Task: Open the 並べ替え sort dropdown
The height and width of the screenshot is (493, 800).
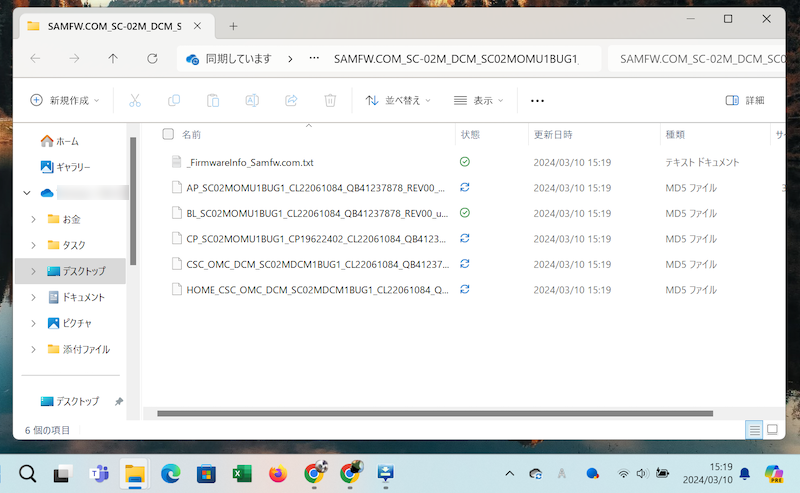Action: pyautogui.click(x=398, y=101)
